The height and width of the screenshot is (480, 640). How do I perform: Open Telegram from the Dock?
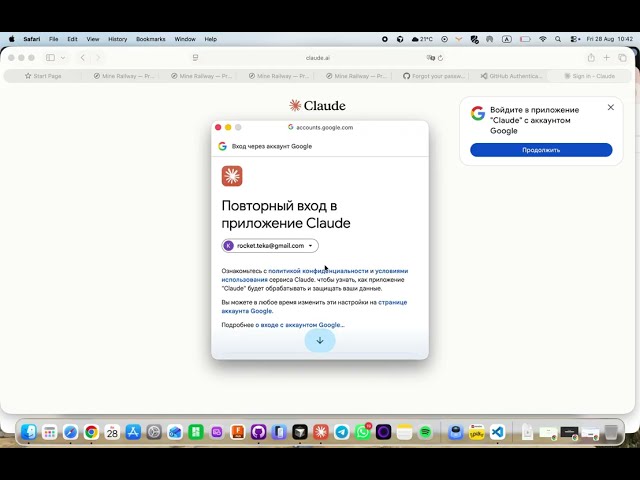pyautogui.click(x=342, y=432)
